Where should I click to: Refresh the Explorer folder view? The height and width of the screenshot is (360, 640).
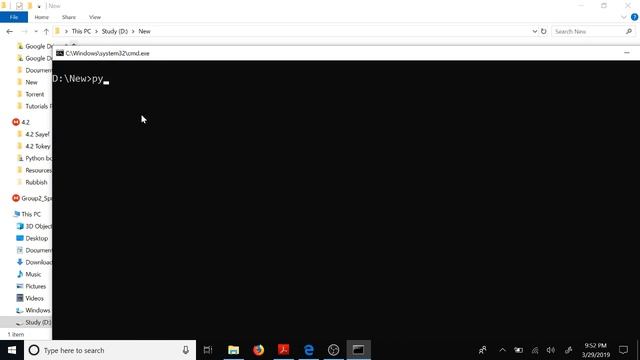544,31
